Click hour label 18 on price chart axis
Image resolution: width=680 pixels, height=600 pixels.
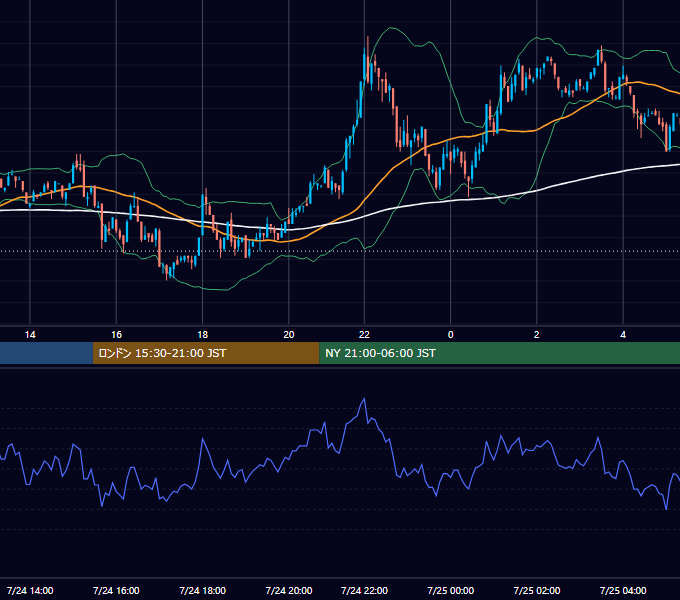pos(203,335)
